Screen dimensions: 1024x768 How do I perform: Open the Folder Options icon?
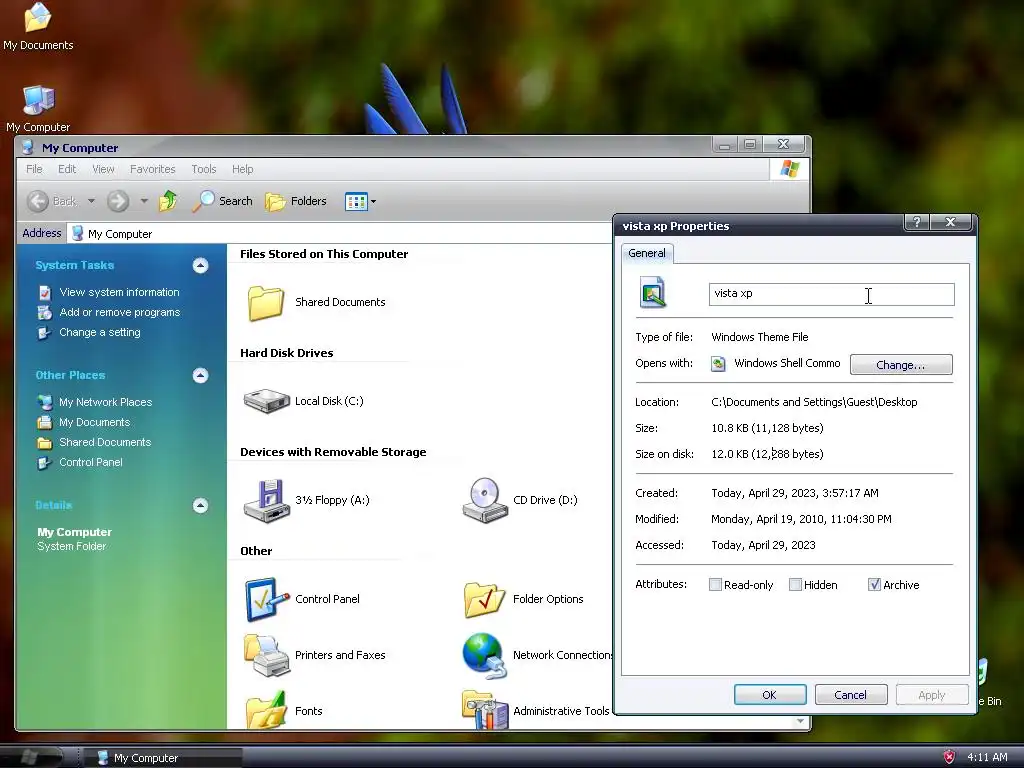click(x=484, y=599)
